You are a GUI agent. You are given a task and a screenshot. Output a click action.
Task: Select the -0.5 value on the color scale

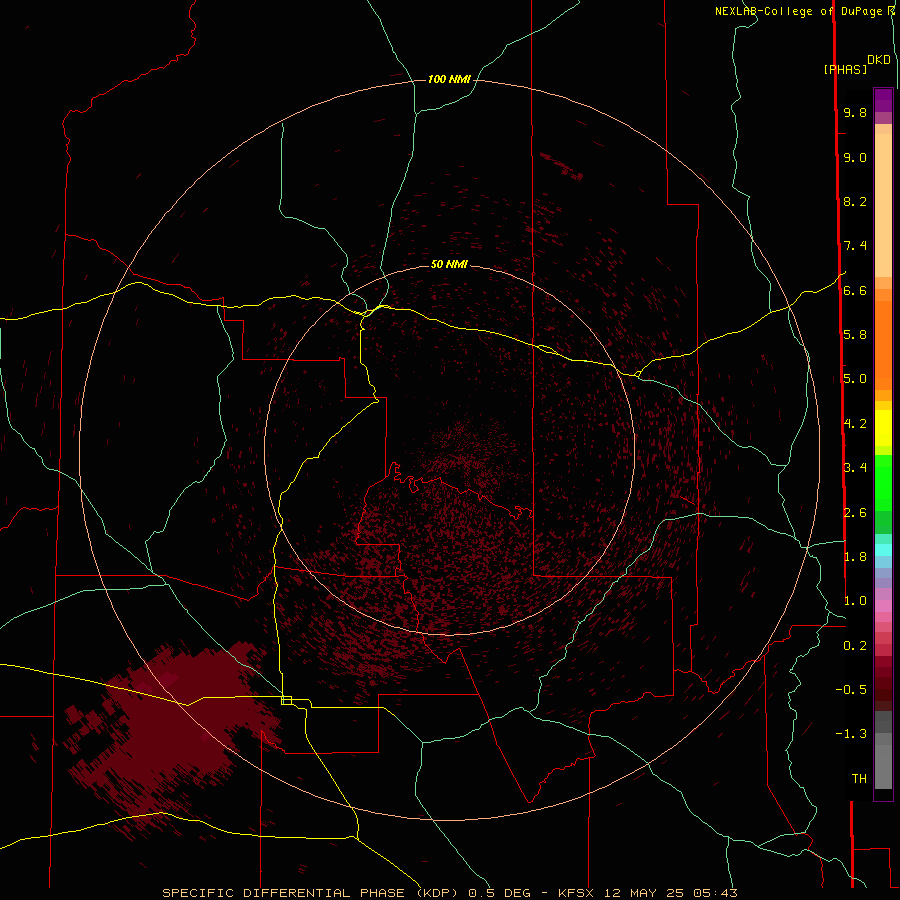tap(851, 690)
